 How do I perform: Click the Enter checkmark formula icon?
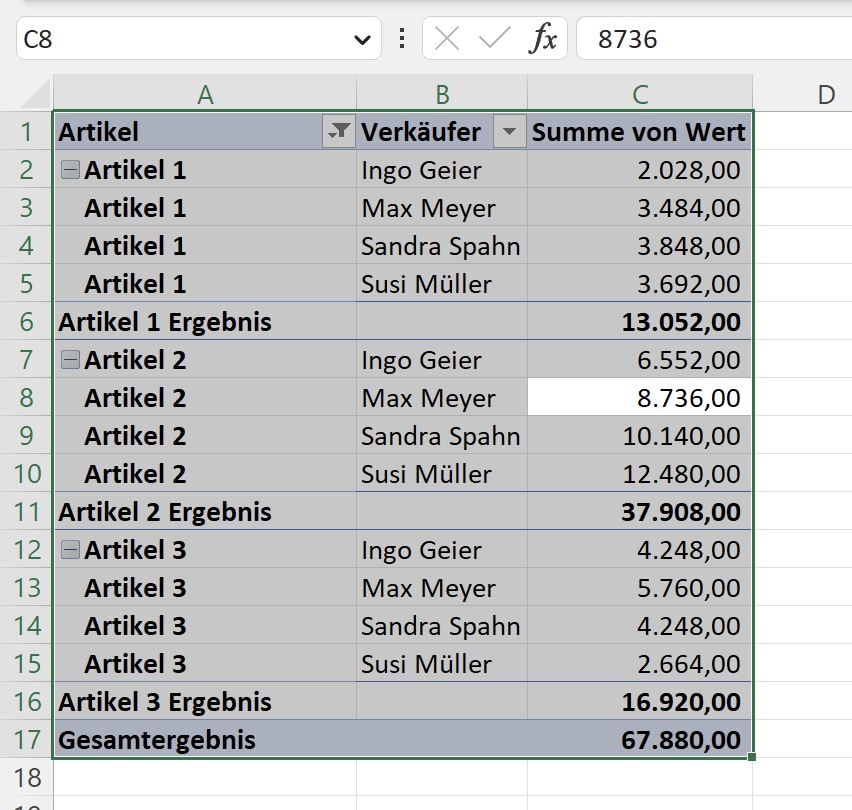click(x=494, y=39)
